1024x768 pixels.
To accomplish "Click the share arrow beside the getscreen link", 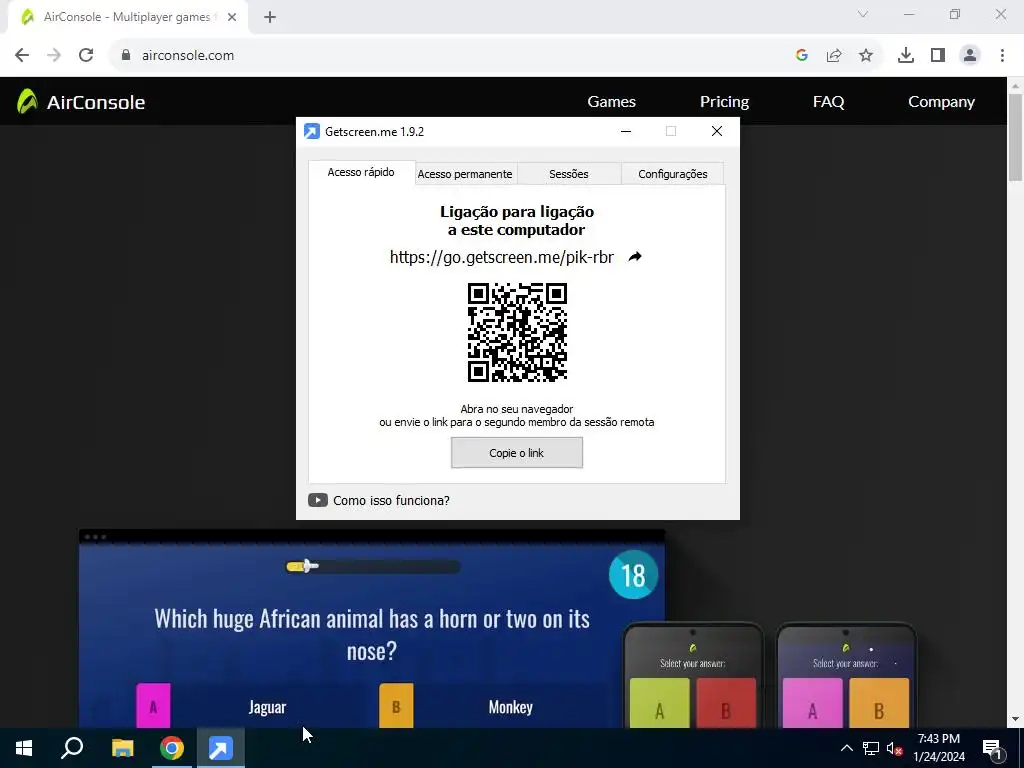I will tap(635, 257).
